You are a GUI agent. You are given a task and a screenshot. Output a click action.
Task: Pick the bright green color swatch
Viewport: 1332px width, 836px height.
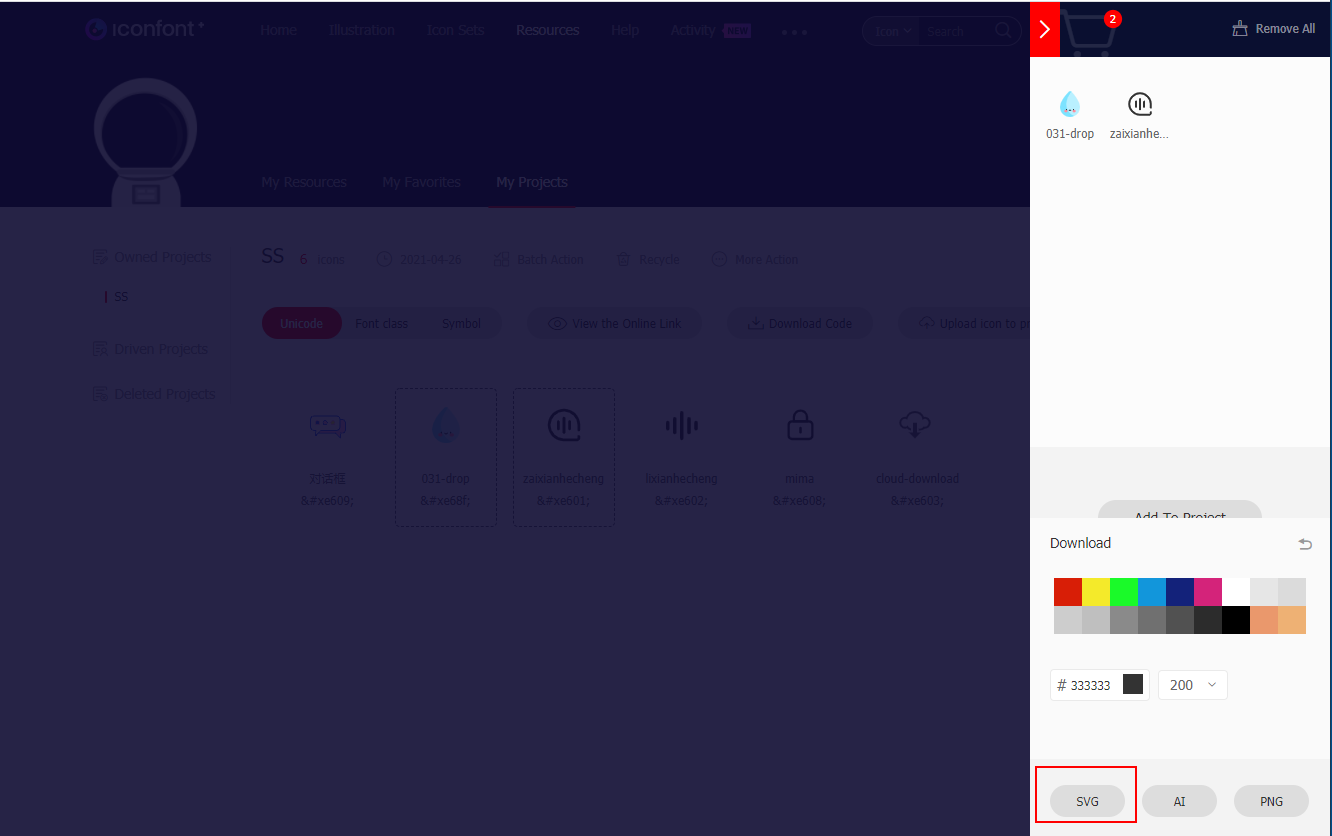(x=1124, y=592)
